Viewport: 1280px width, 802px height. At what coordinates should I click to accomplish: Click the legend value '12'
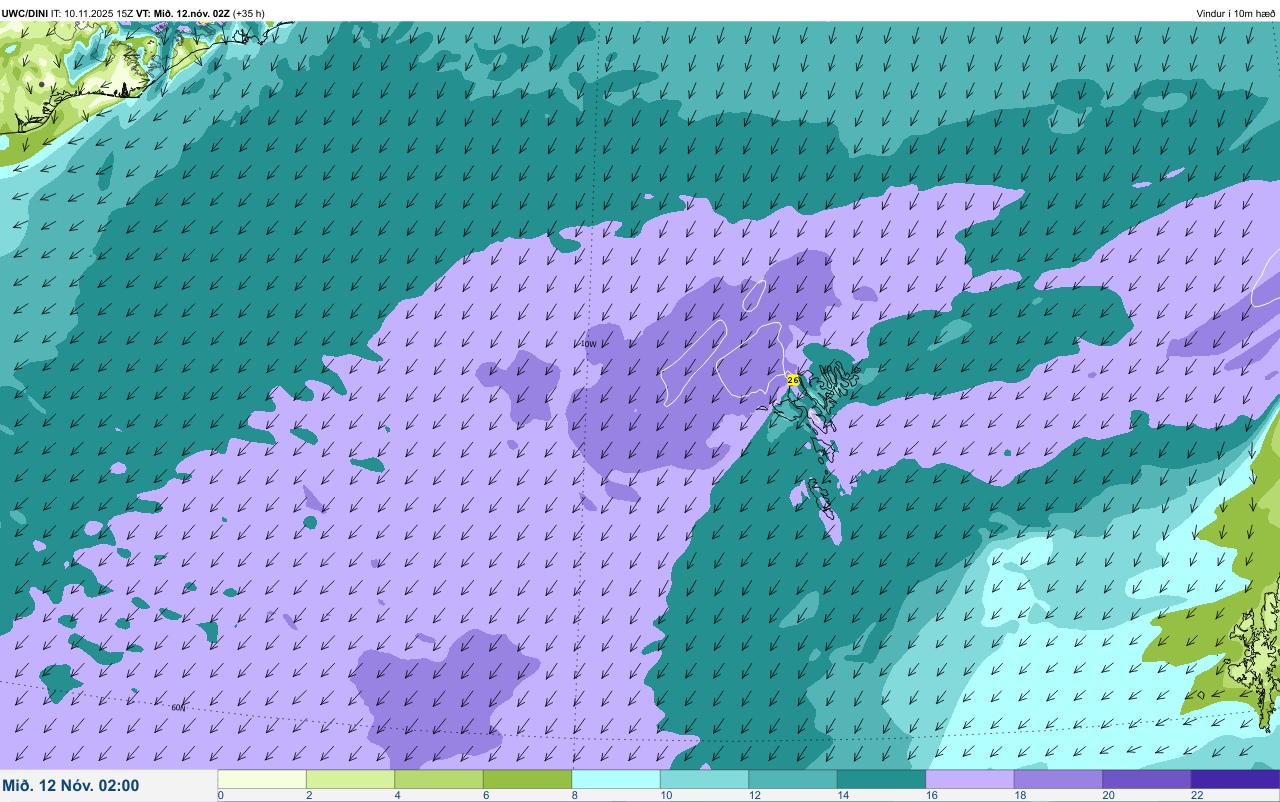coord(754,795)
